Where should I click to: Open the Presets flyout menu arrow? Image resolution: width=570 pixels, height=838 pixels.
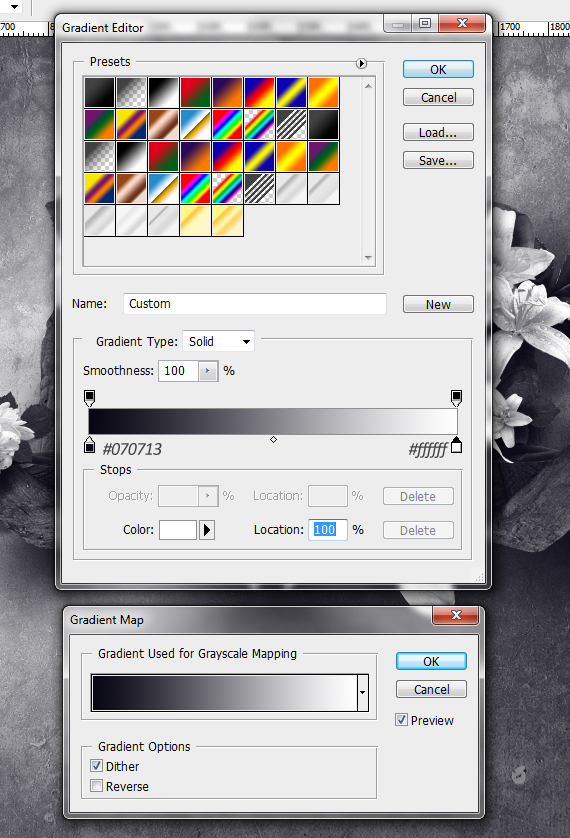[x=362, y=64]
